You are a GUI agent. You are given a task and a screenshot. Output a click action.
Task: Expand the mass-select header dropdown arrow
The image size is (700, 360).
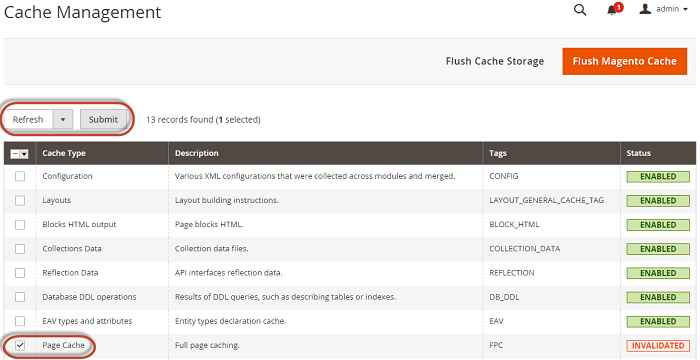(25, 154)
